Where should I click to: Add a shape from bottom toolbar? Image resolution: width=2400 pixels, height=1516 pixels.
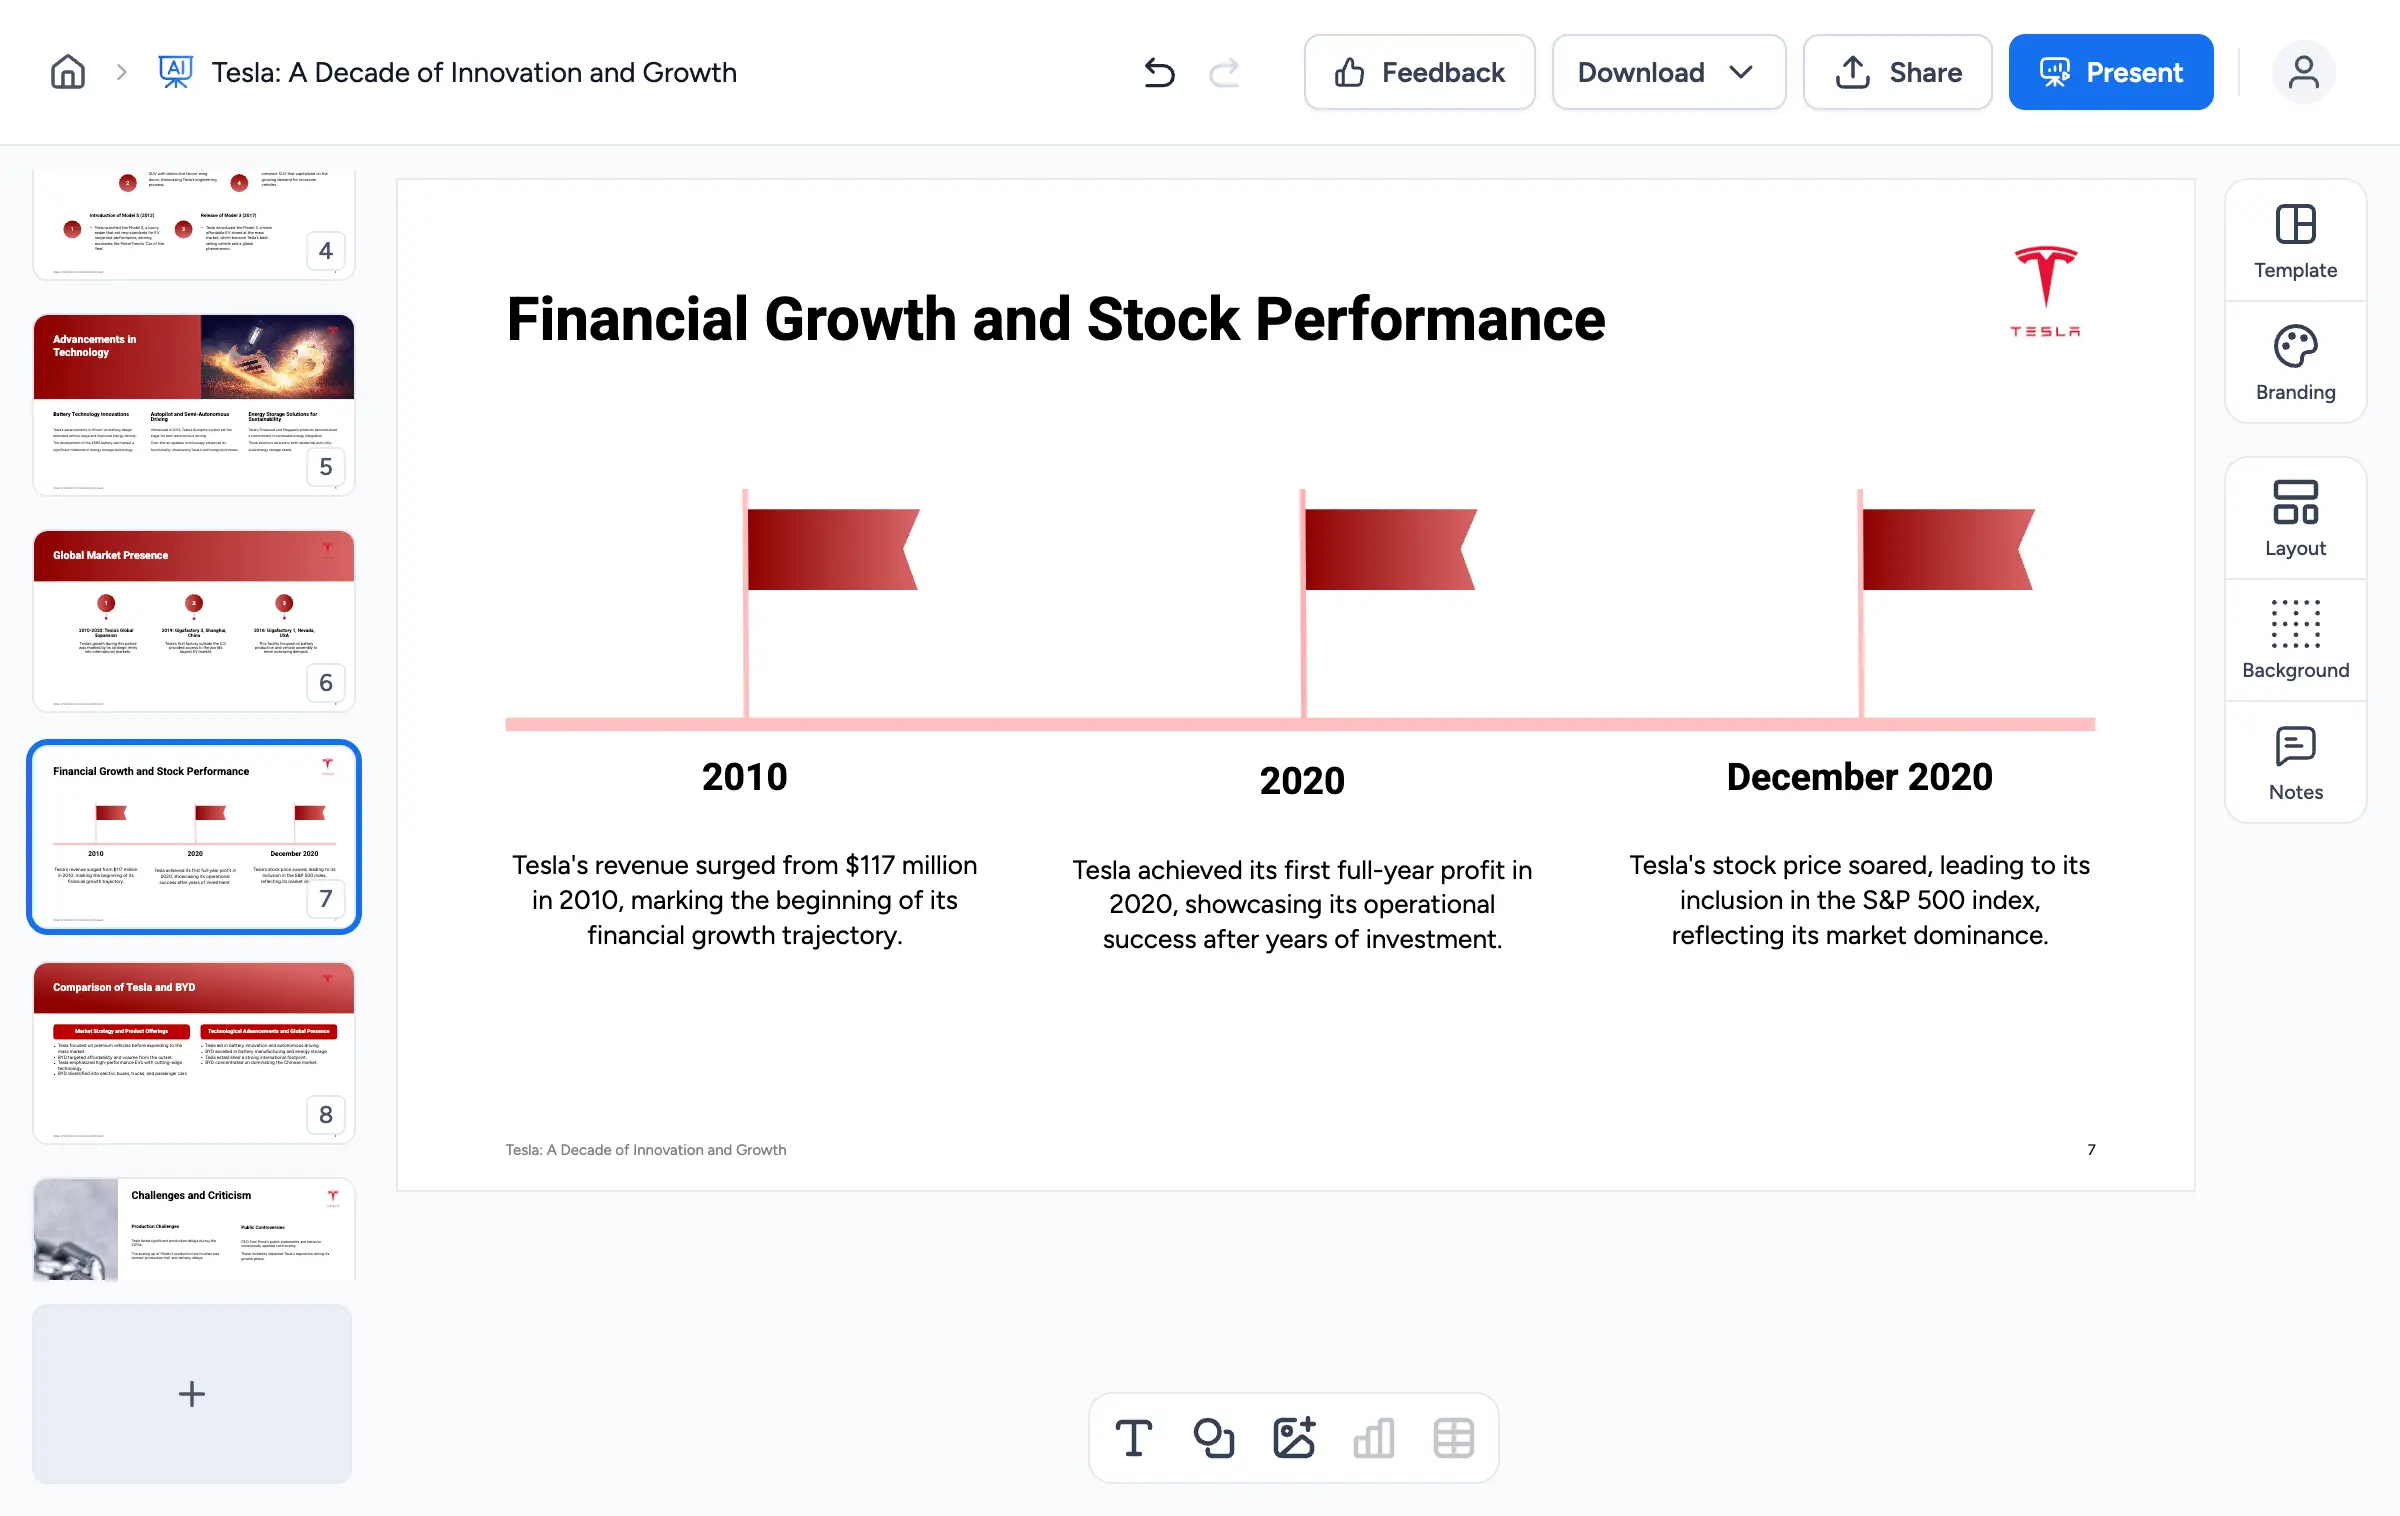click(x=1213, y=1438)
